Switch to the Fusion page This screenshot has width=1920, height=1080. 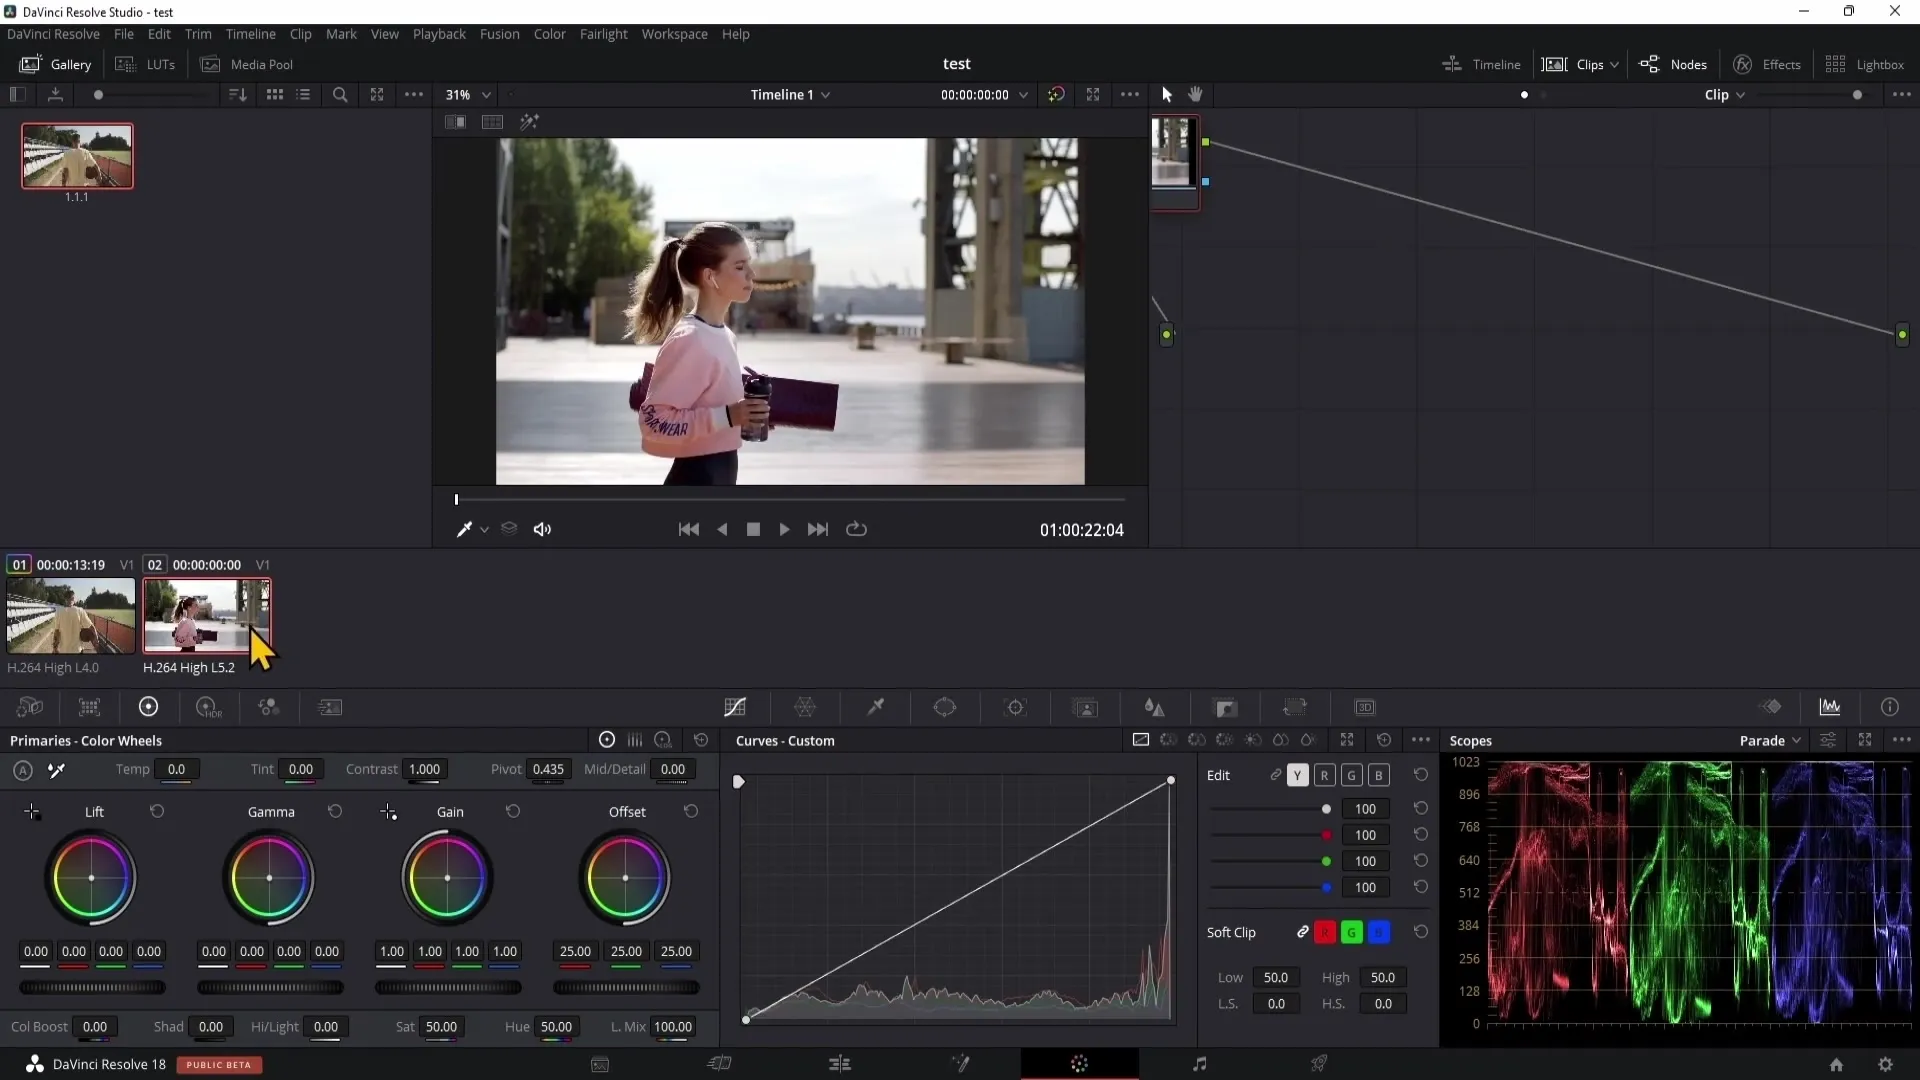tap(960, 1064)
